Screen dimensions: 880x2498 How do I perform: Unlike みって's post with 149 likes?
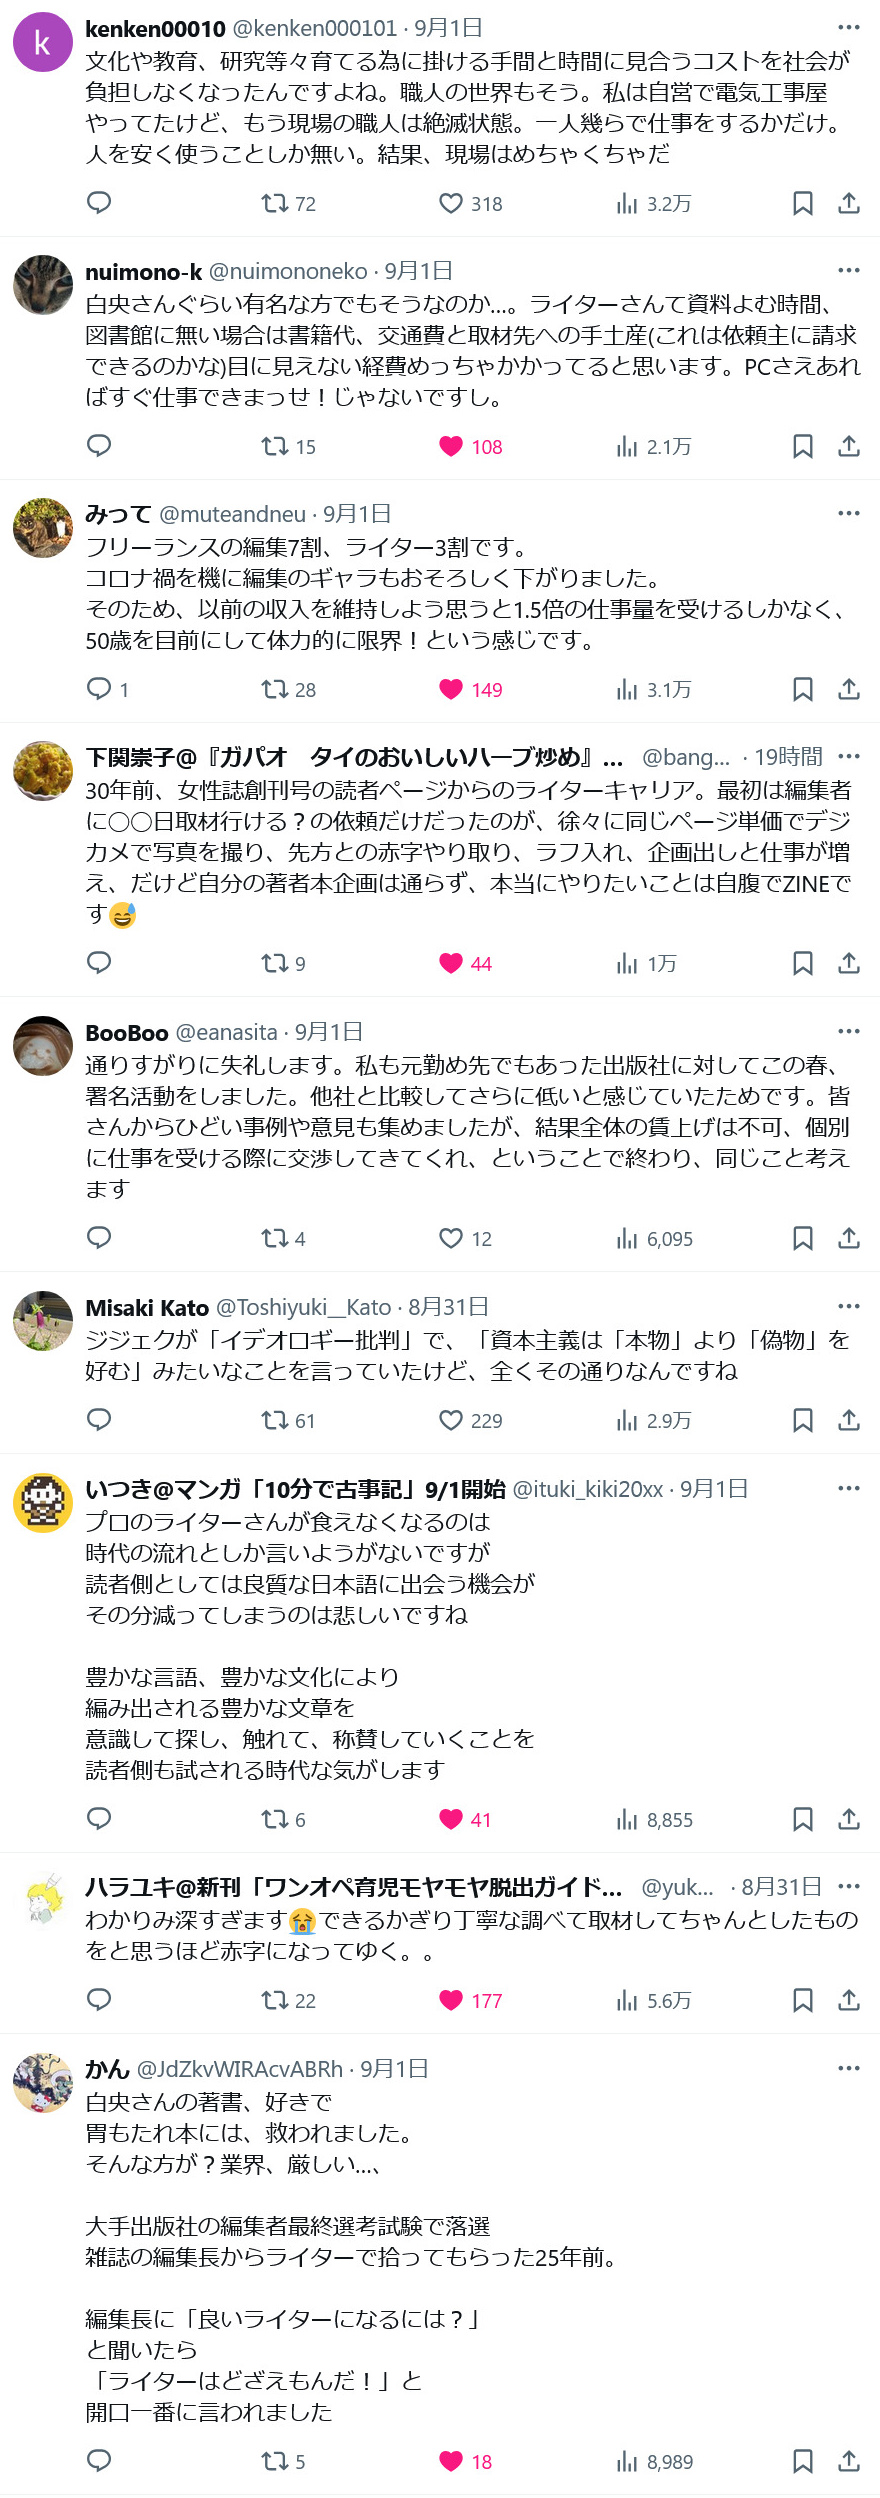pyautogui.click(x=451, y=689)
